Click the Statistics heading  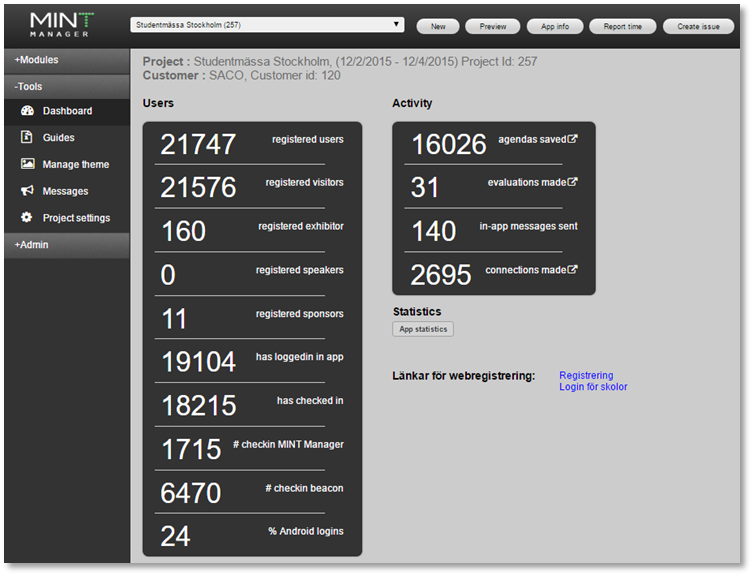pos(417,312)
